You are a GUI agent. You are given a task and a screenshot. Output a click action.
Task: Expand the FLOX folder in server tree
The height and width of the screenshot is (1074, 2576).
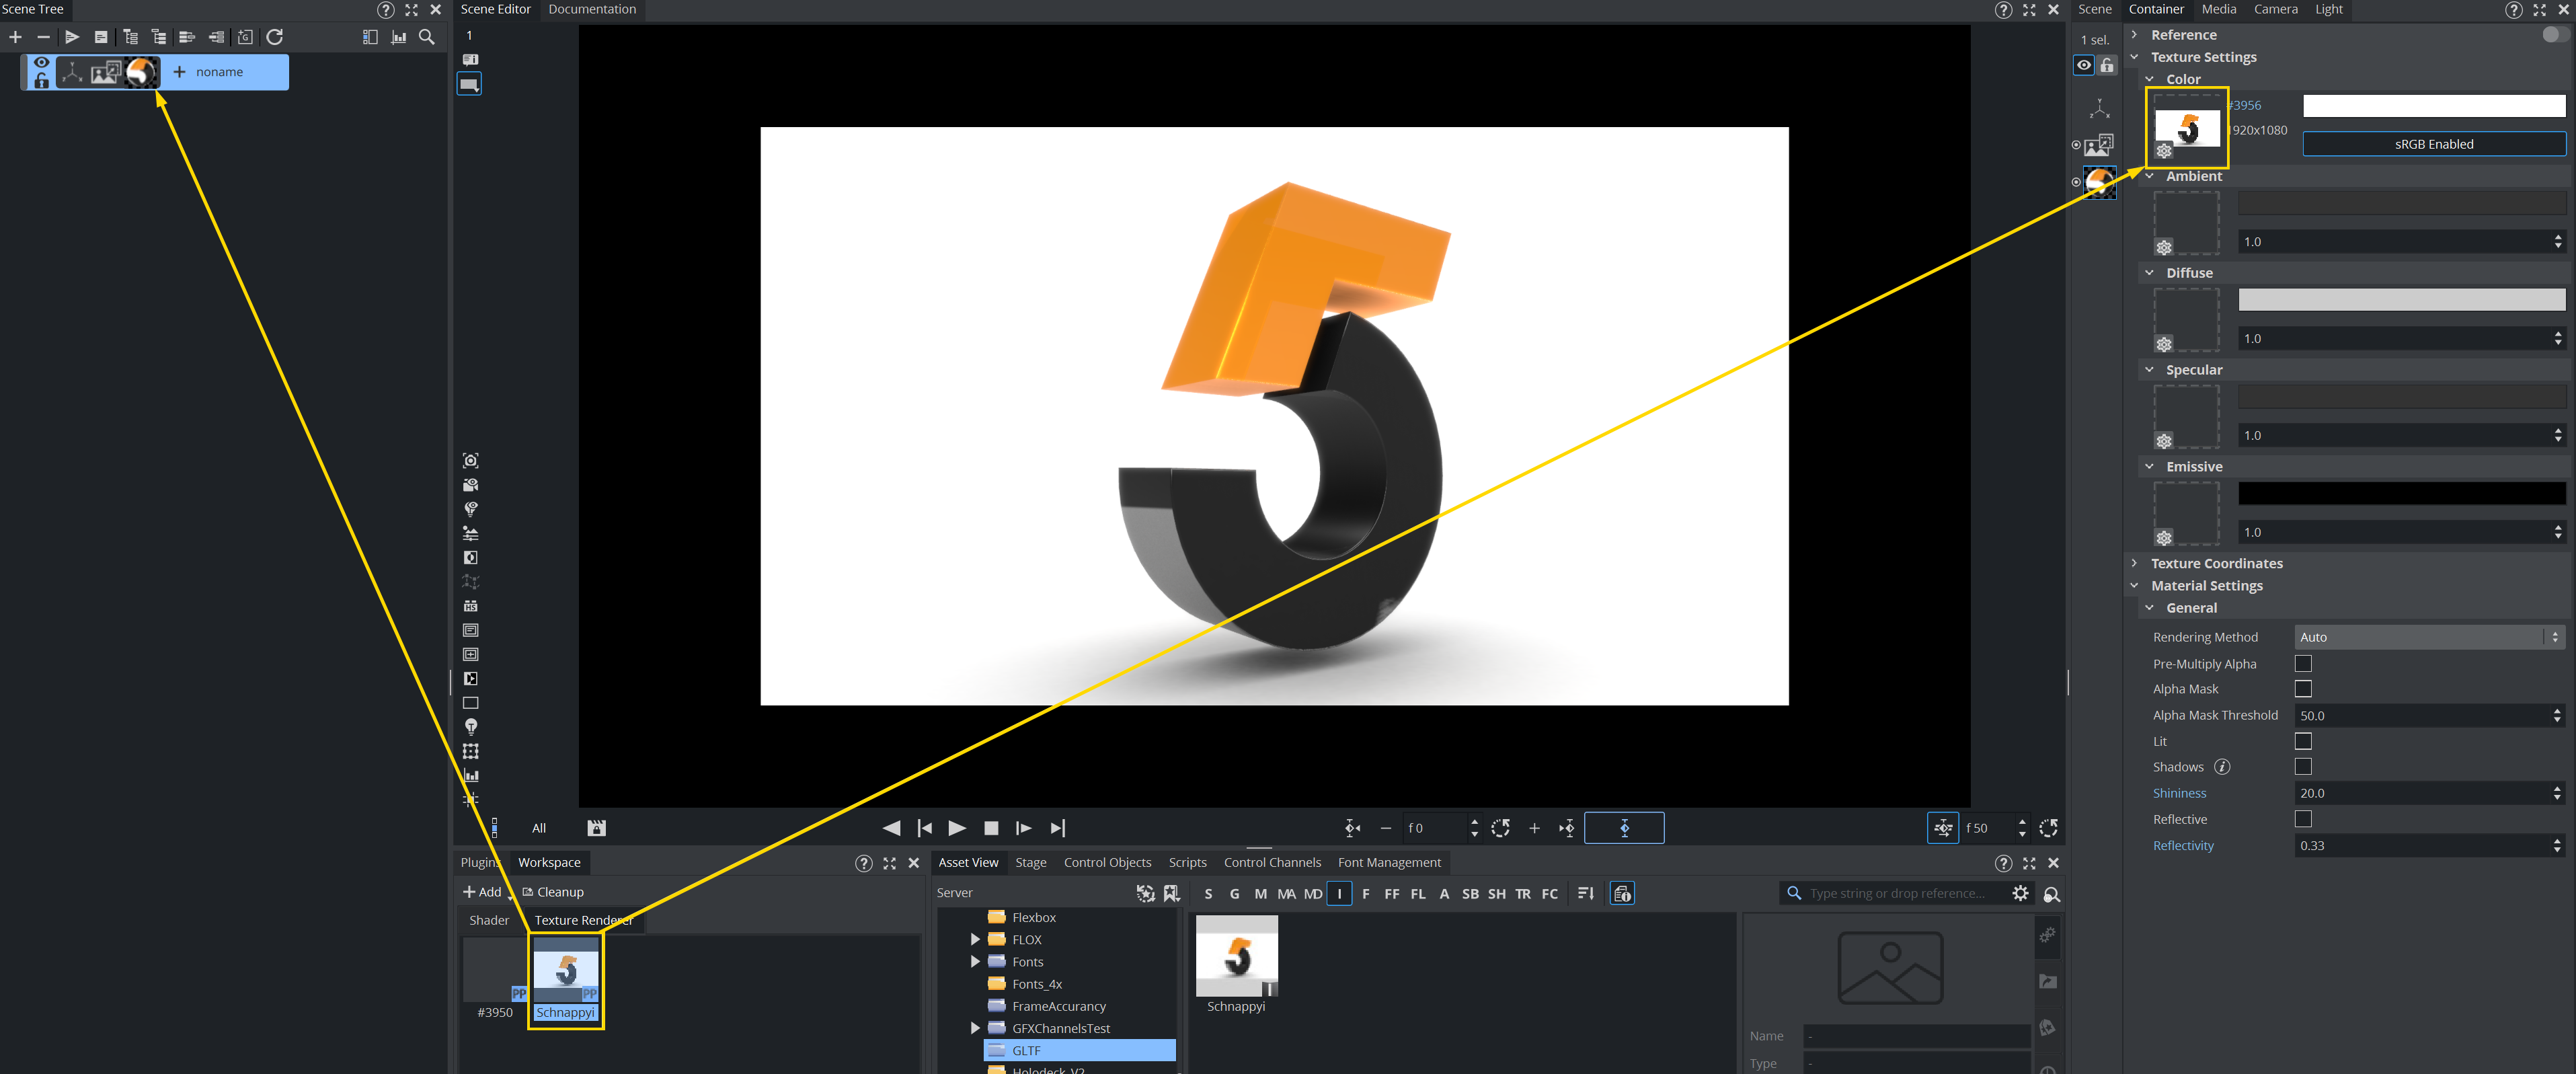(x=975, y=939)
